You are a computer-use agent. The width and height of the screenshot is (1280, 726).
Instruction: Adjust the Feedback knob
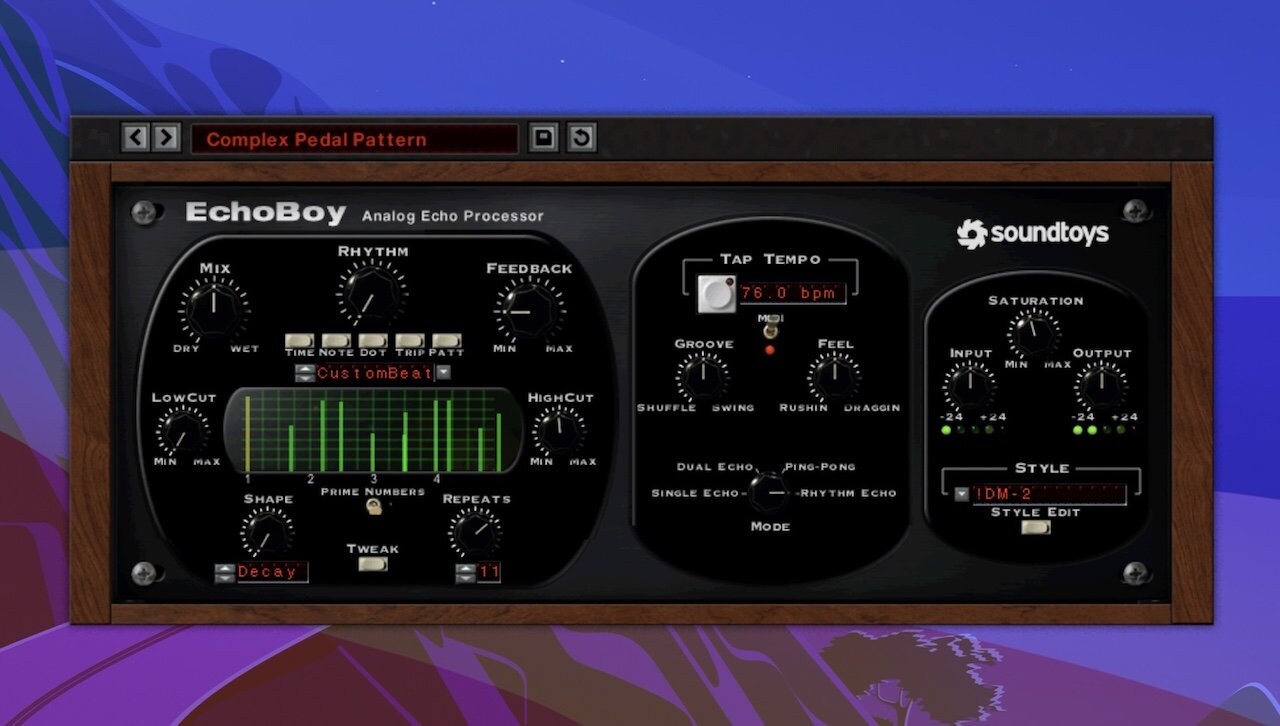[x=529, y=311]
